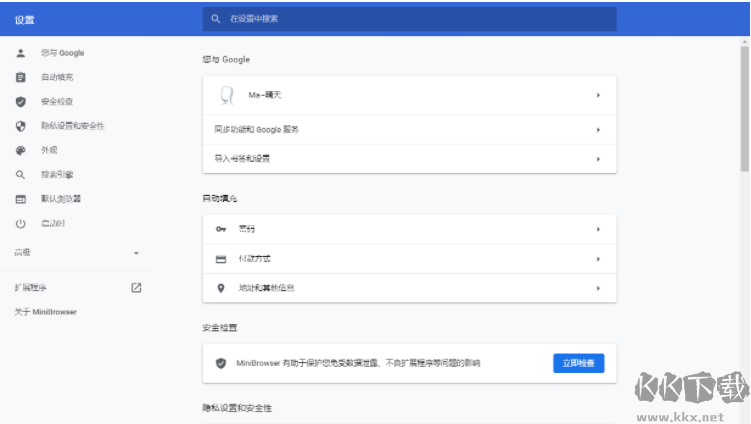Open 关于 MiniBrowser page
Image resolution: width=751 pixels, height=424 pixels.
point(45,312)
